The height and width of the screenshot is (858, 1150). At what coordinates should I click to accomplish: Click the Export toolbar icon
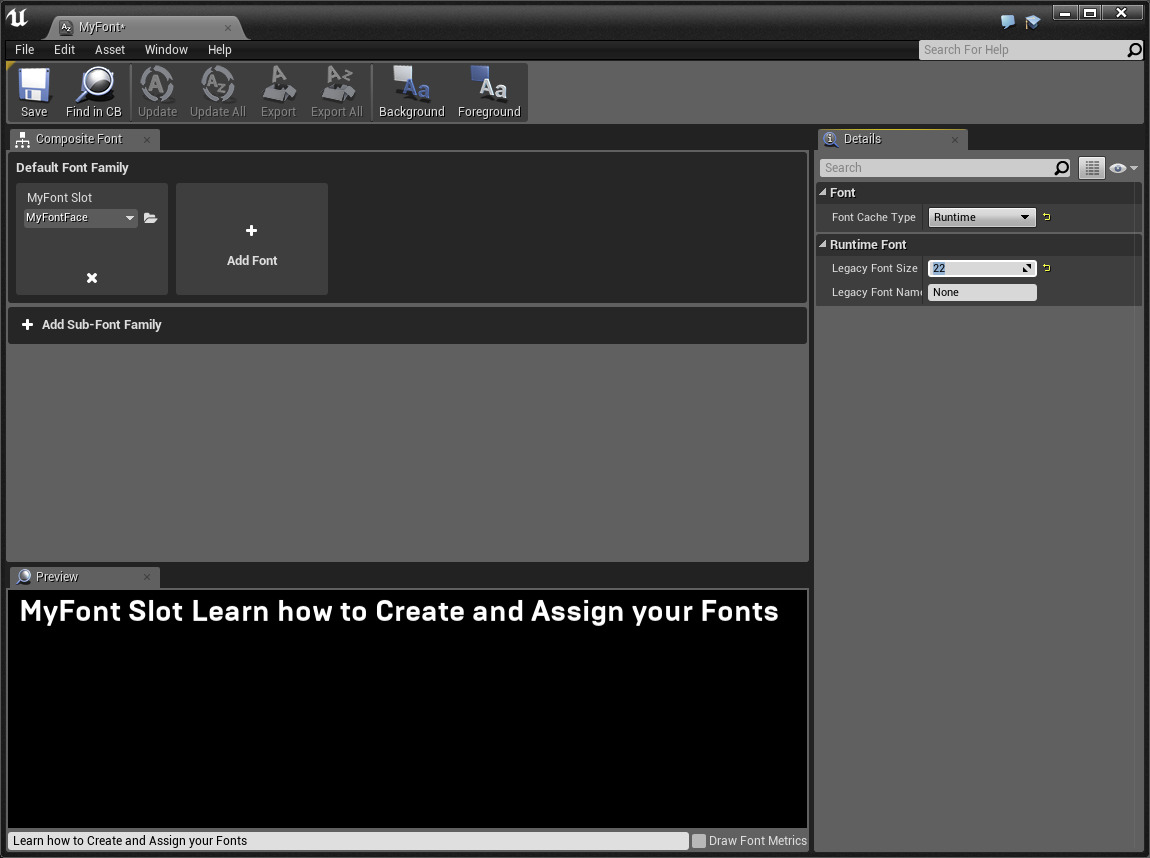point(278,91)
